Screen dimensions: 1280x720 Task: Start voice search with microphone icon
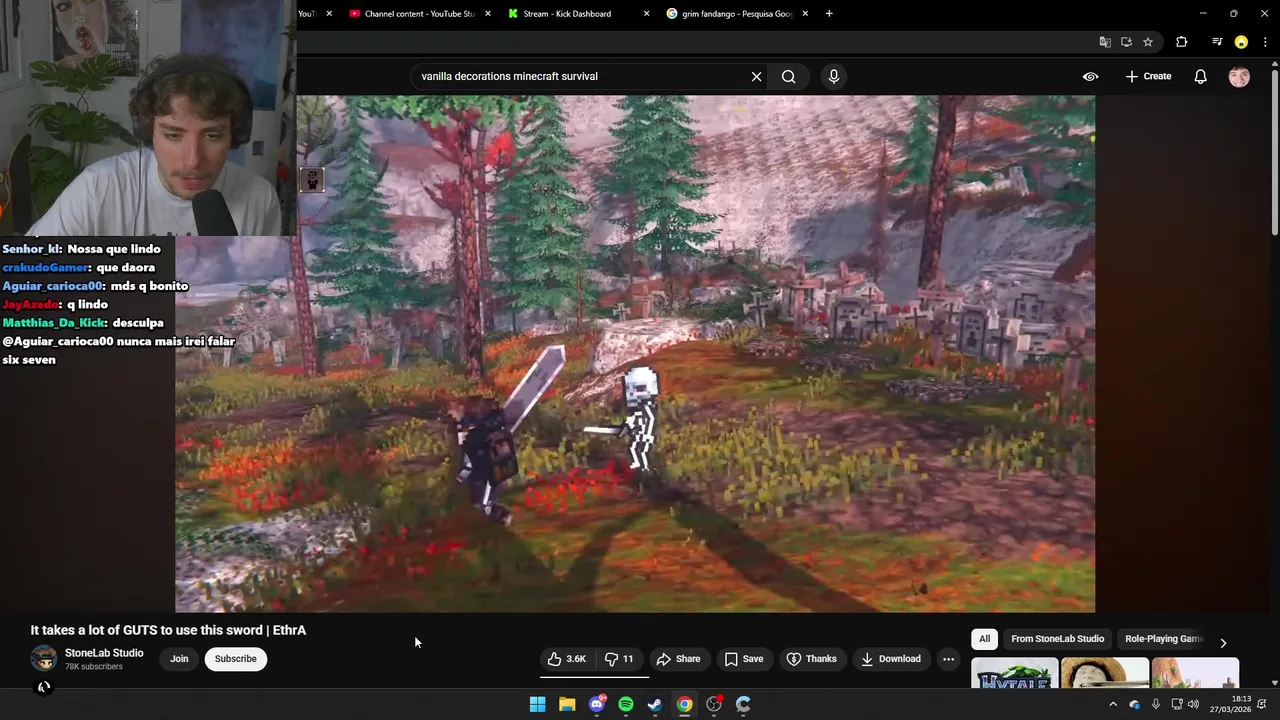click(x=833, y=76)
